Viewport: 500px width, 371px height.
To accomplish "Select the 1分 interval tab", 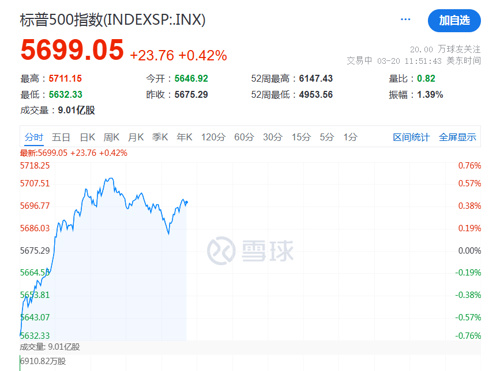I will 350,137.
